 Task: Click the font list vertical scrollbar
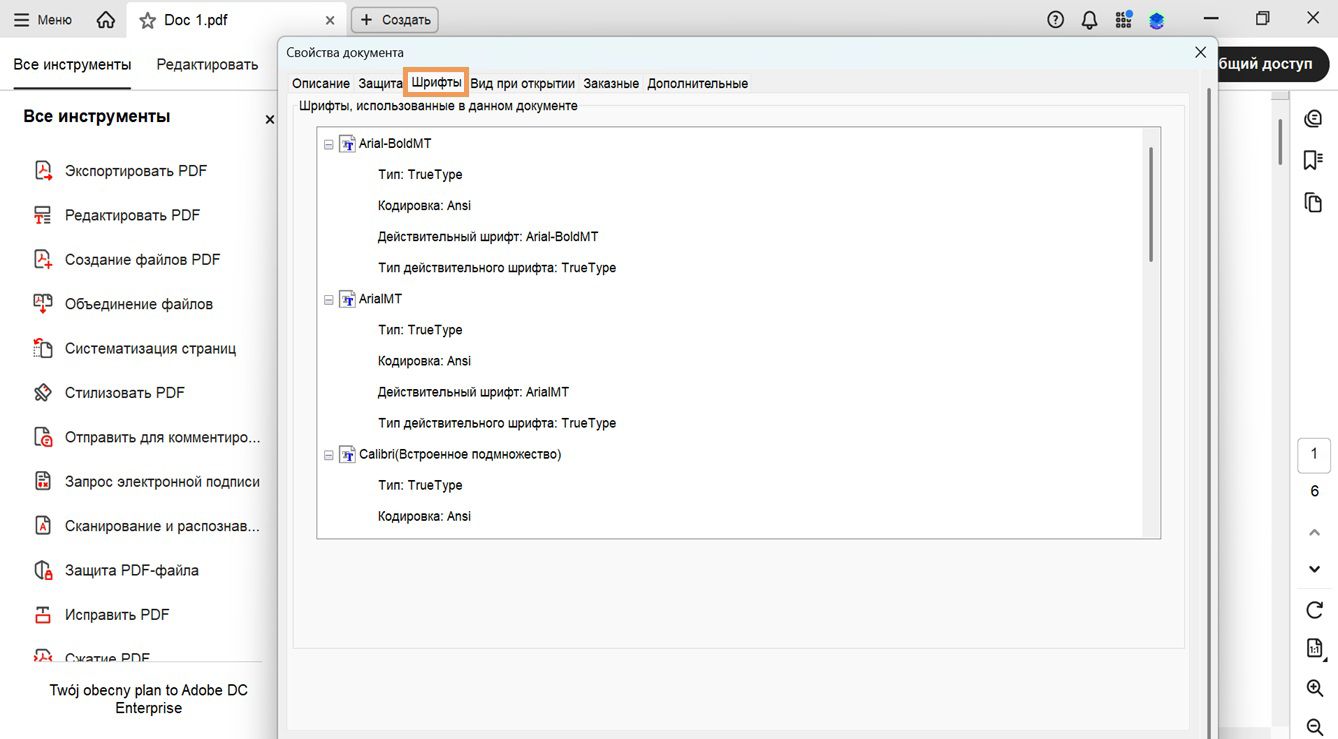1151,205
